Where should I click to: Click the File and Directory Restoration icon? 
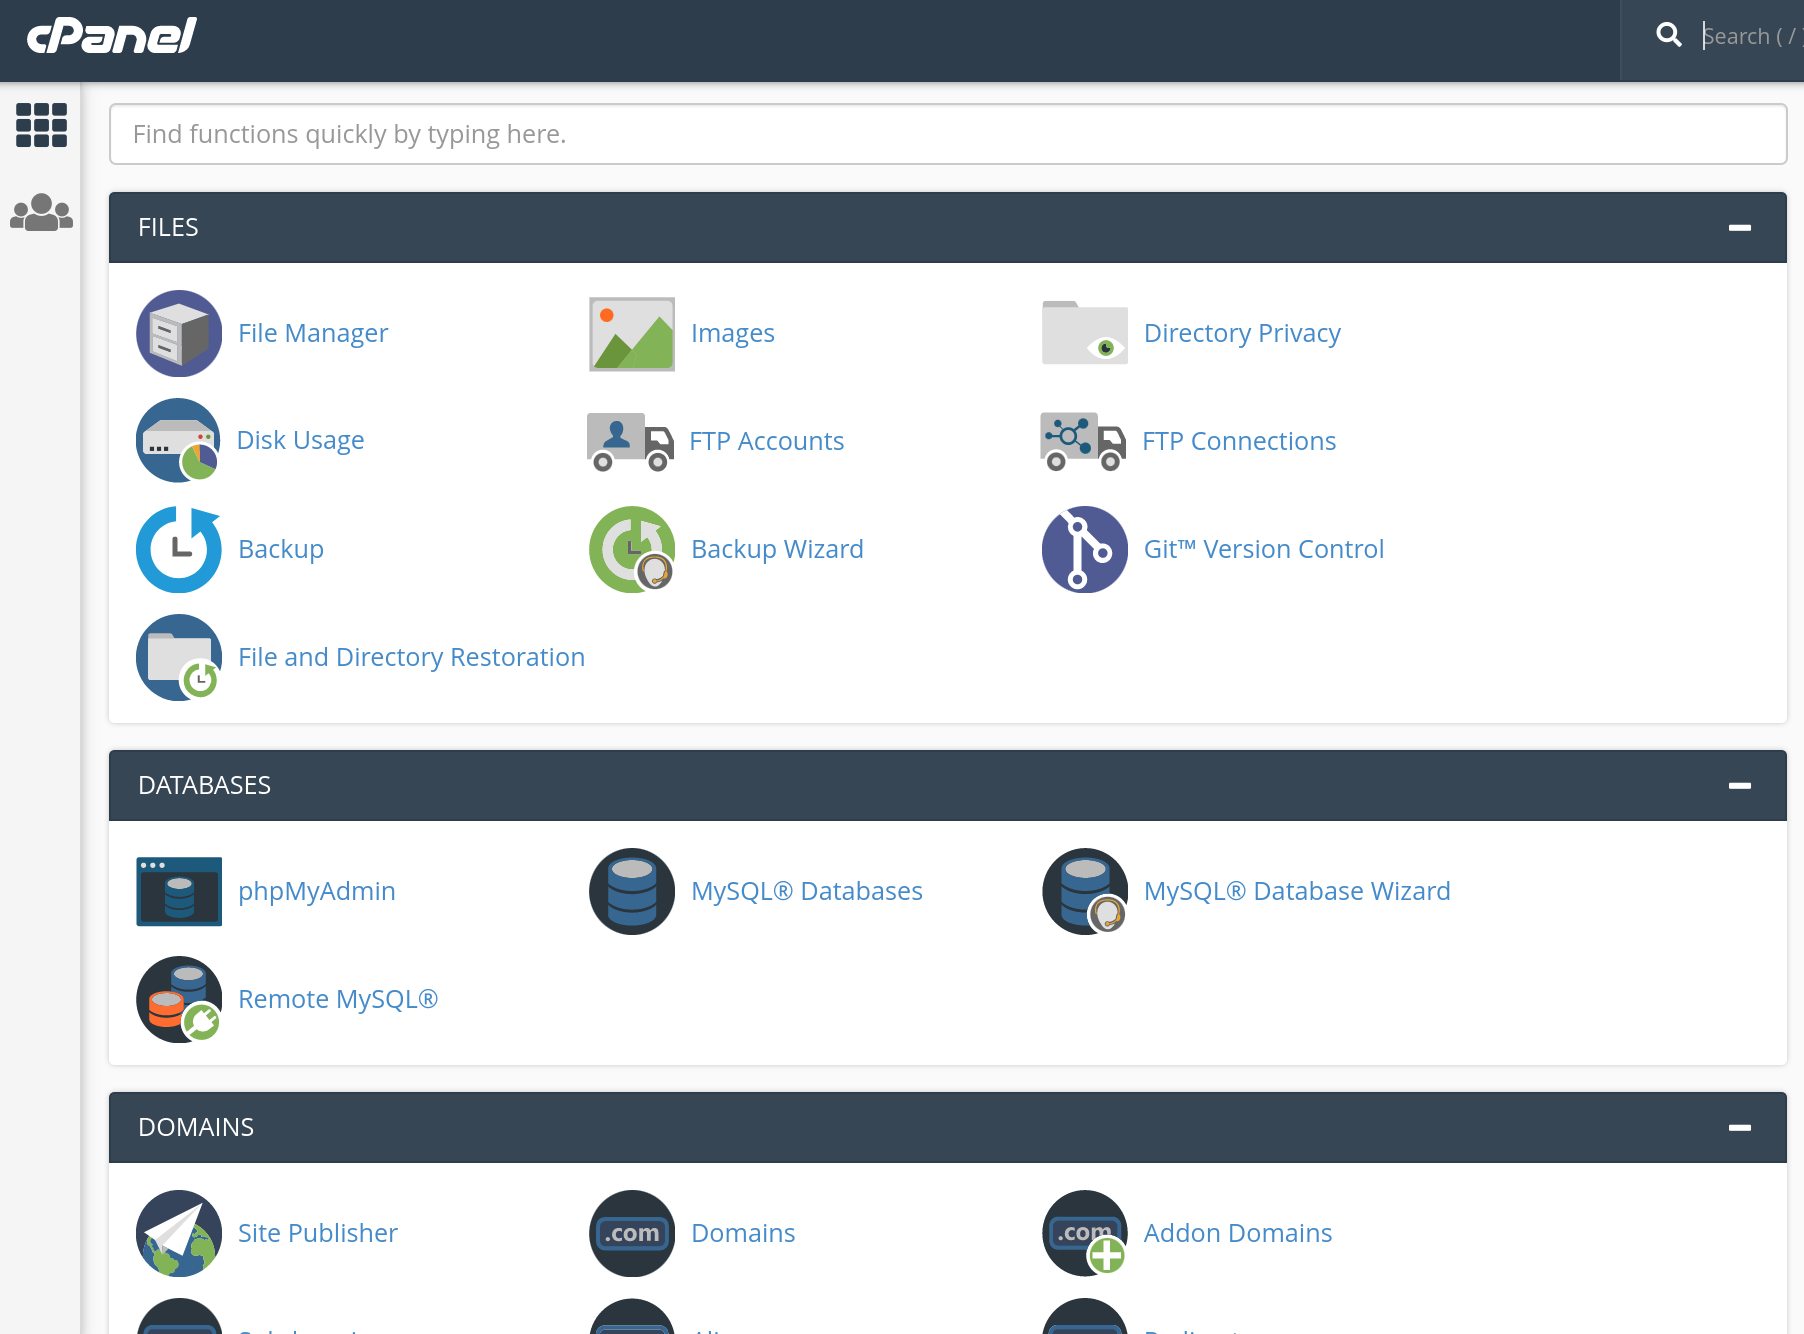pyautogui.click(x=179, y=657)
